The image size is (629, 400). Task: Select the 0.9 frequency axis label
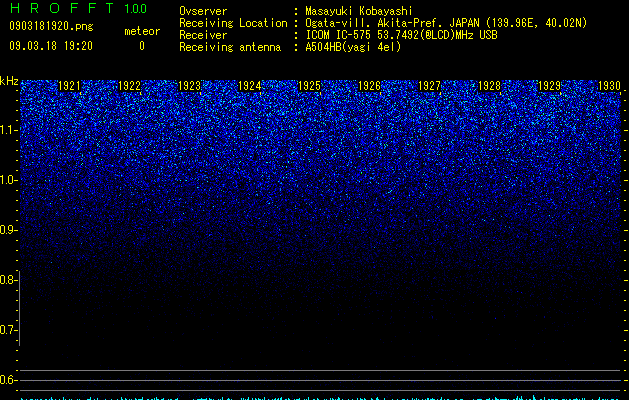[8, 230]
